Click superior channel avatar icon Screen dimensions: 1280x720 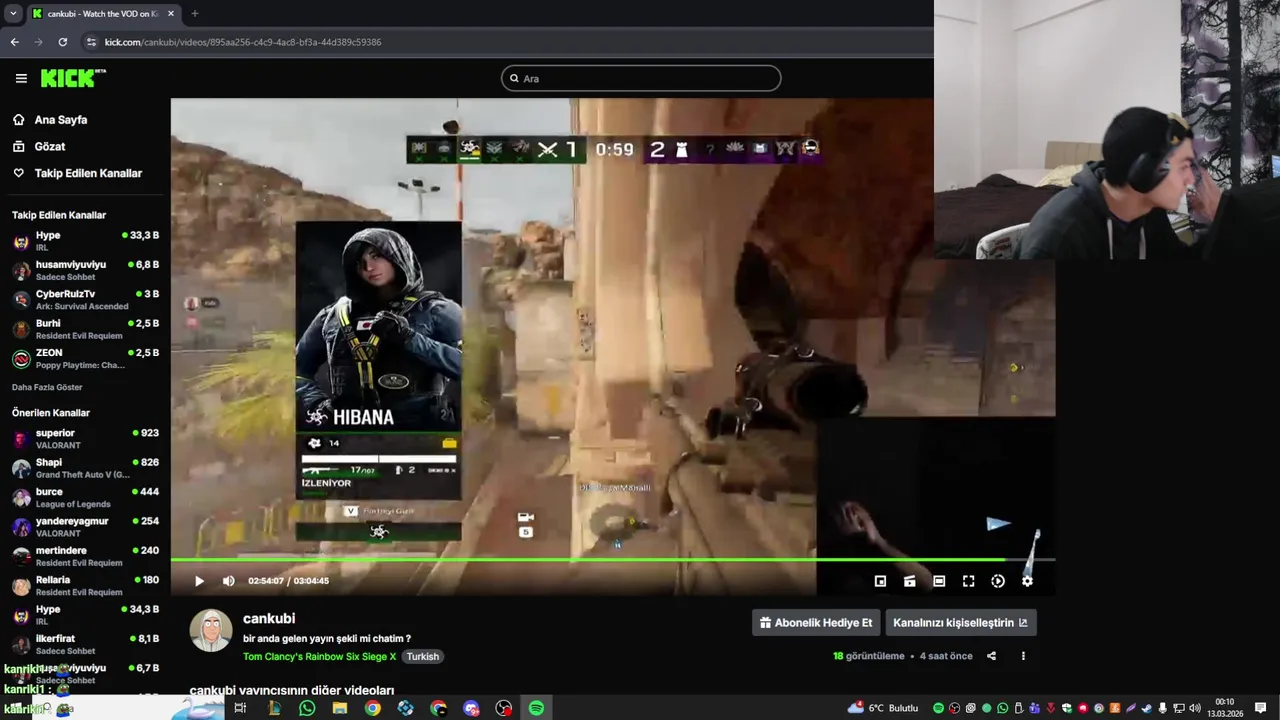[21, 439]
